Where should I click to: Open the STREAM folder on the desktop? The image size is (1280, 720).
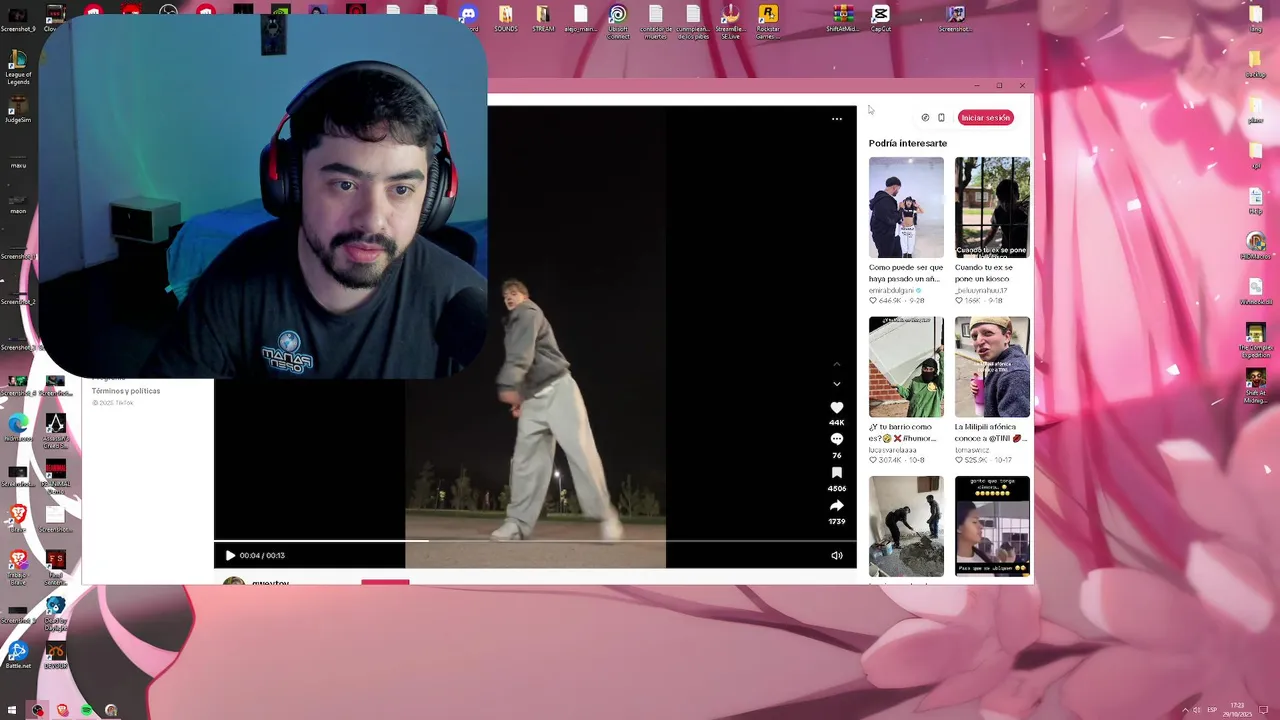pos(543,18)
